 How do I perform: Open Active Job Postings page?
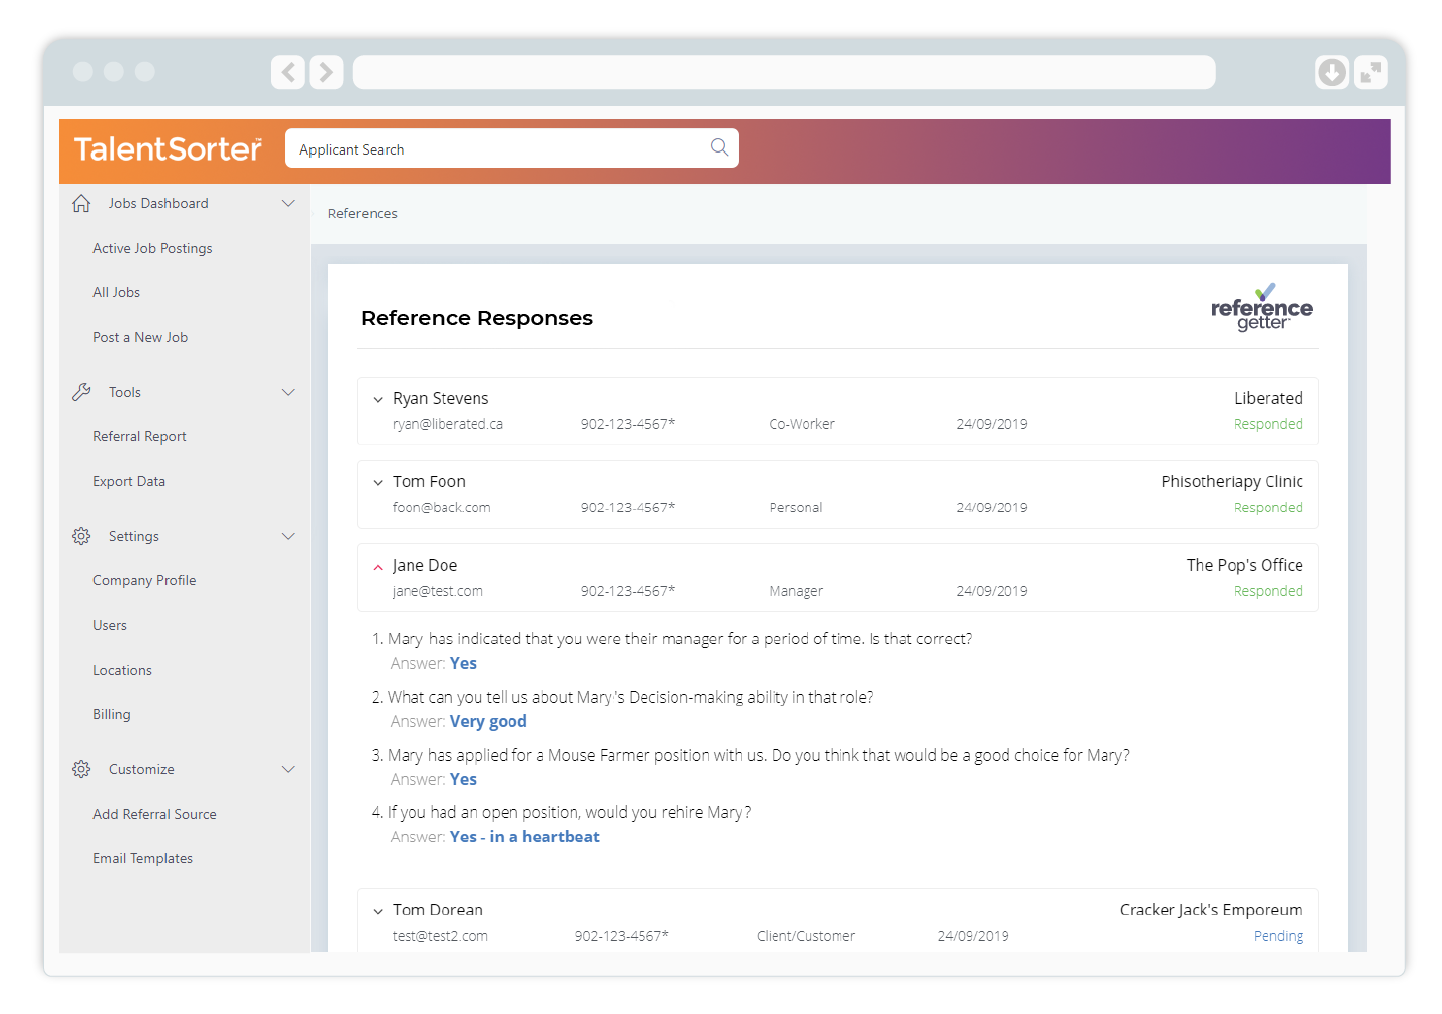tap(152, 248)
